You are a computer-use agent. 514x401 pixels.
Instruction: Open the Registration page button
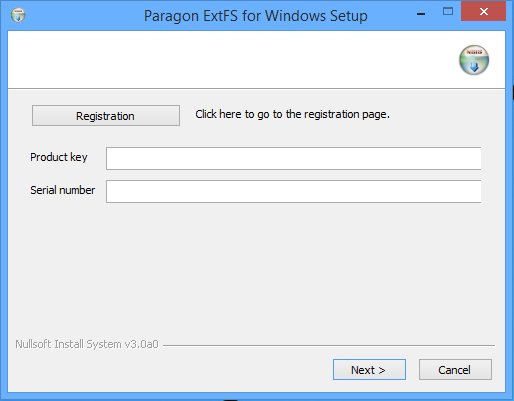point(106,116)
